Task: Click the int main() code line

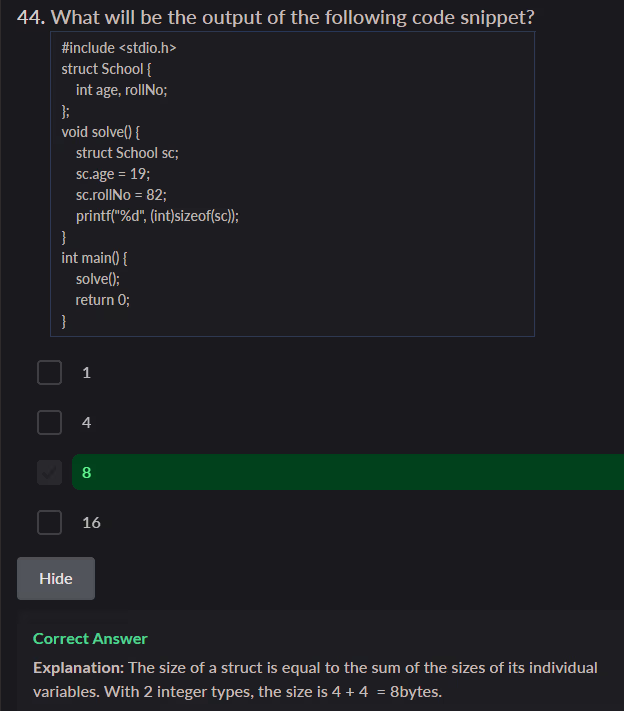Action: pos(94,258)
